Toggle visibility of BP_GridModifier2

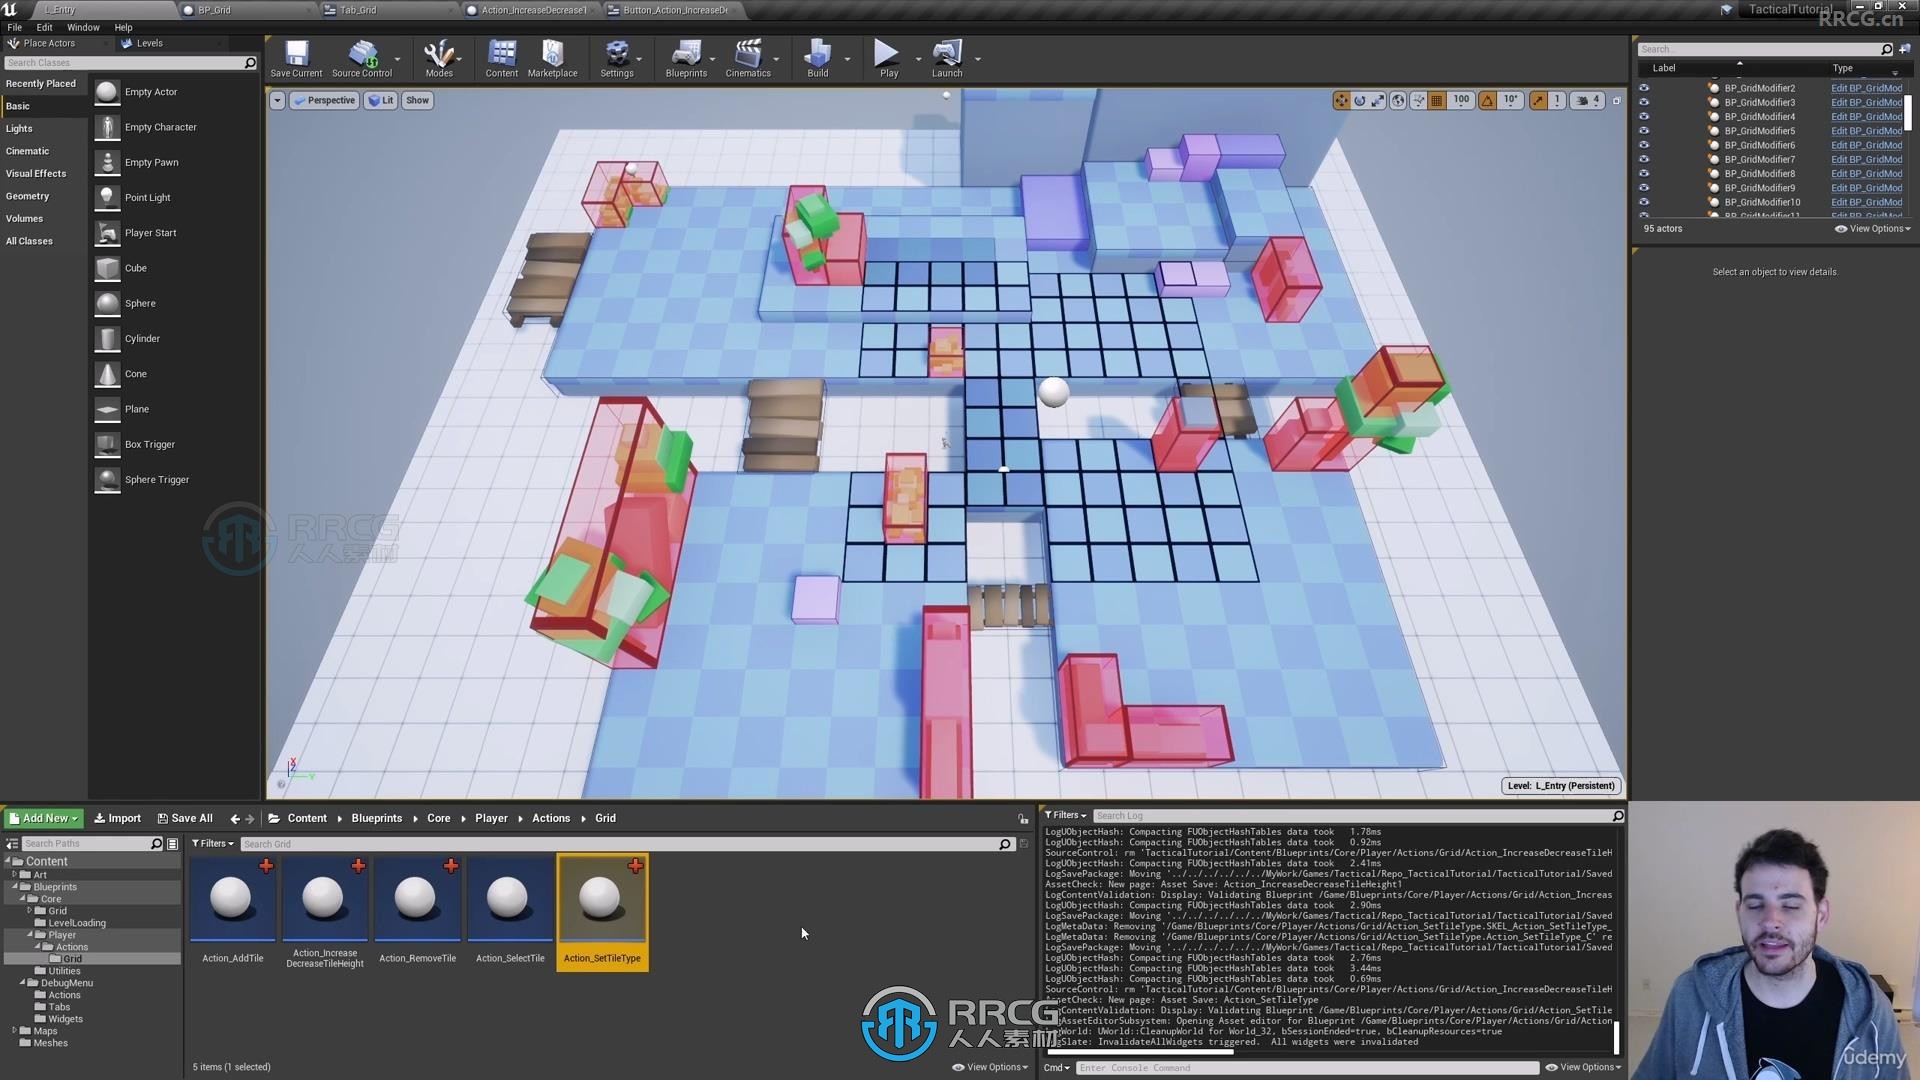(x=1643, y=87)
